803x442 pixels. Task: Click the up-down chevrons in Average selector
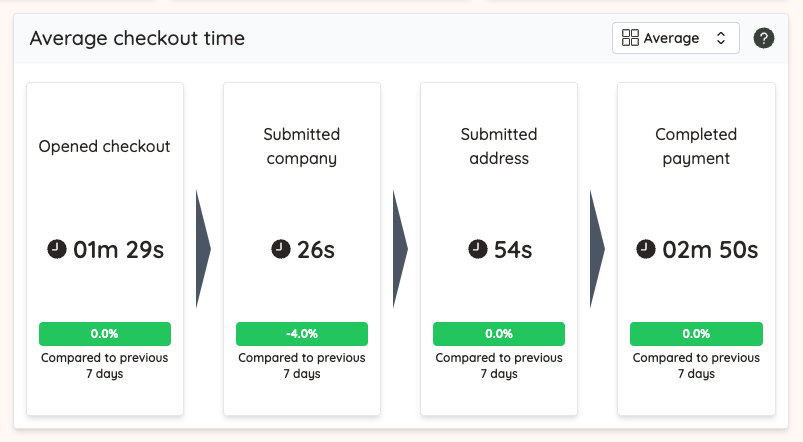pyautogui.click(x=721, y=38)
